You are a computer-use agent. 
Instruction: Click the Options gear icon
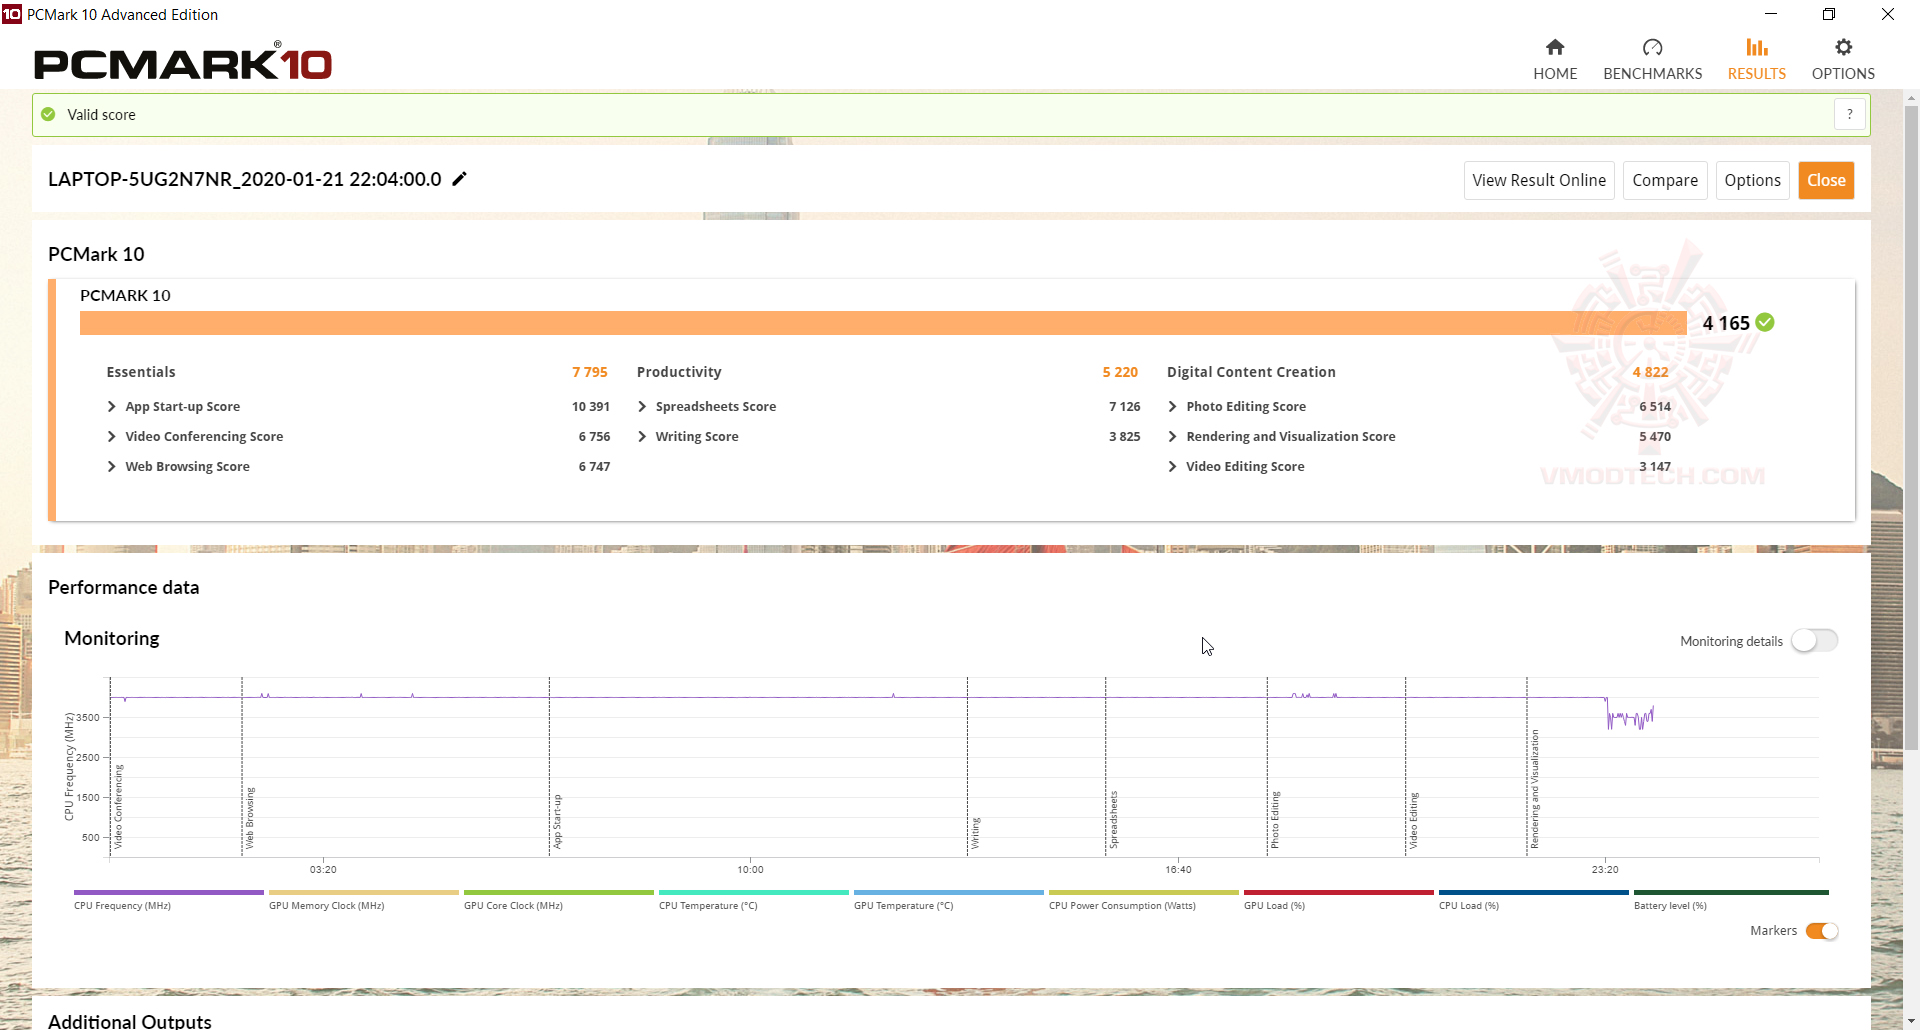pyautogui.click(x=1843, y=47)
